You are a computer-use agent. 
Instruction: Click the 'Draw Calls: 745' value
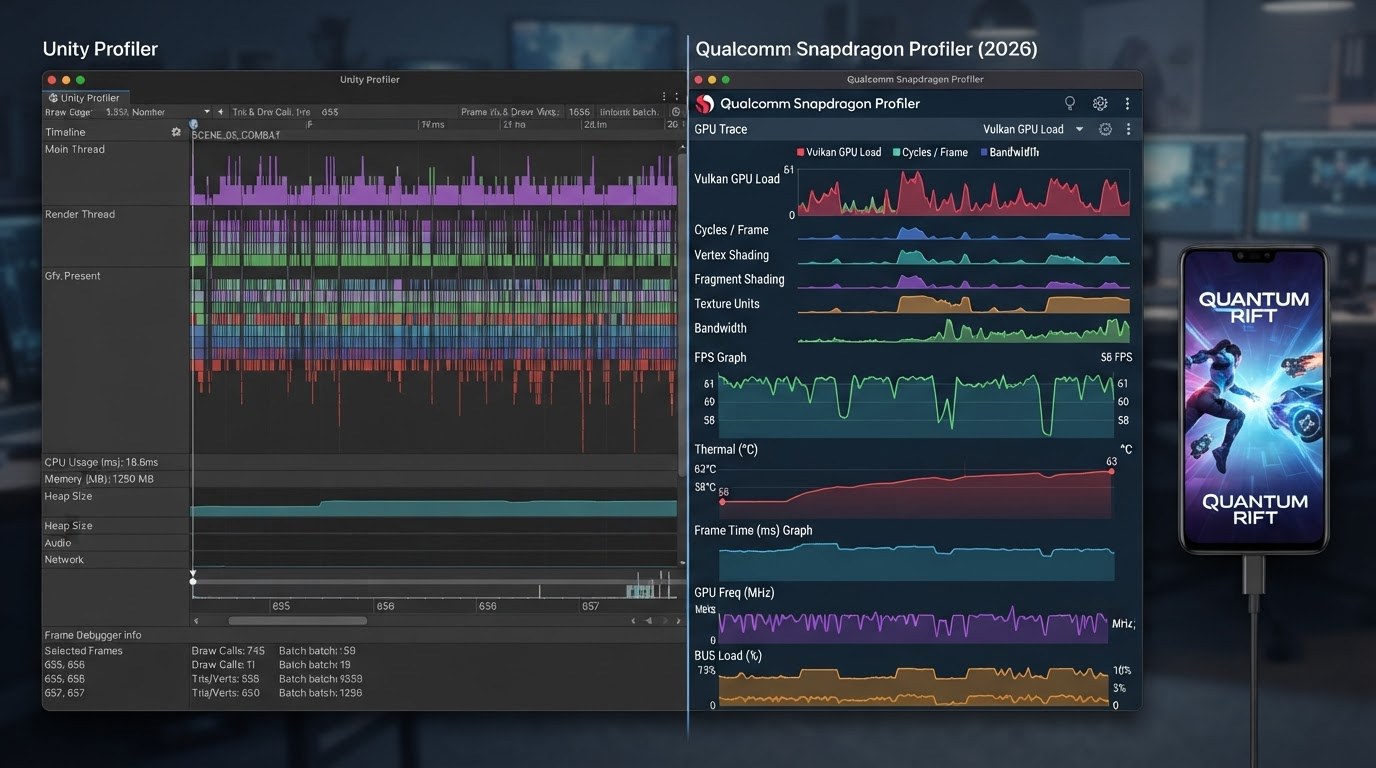coord(228,651)
